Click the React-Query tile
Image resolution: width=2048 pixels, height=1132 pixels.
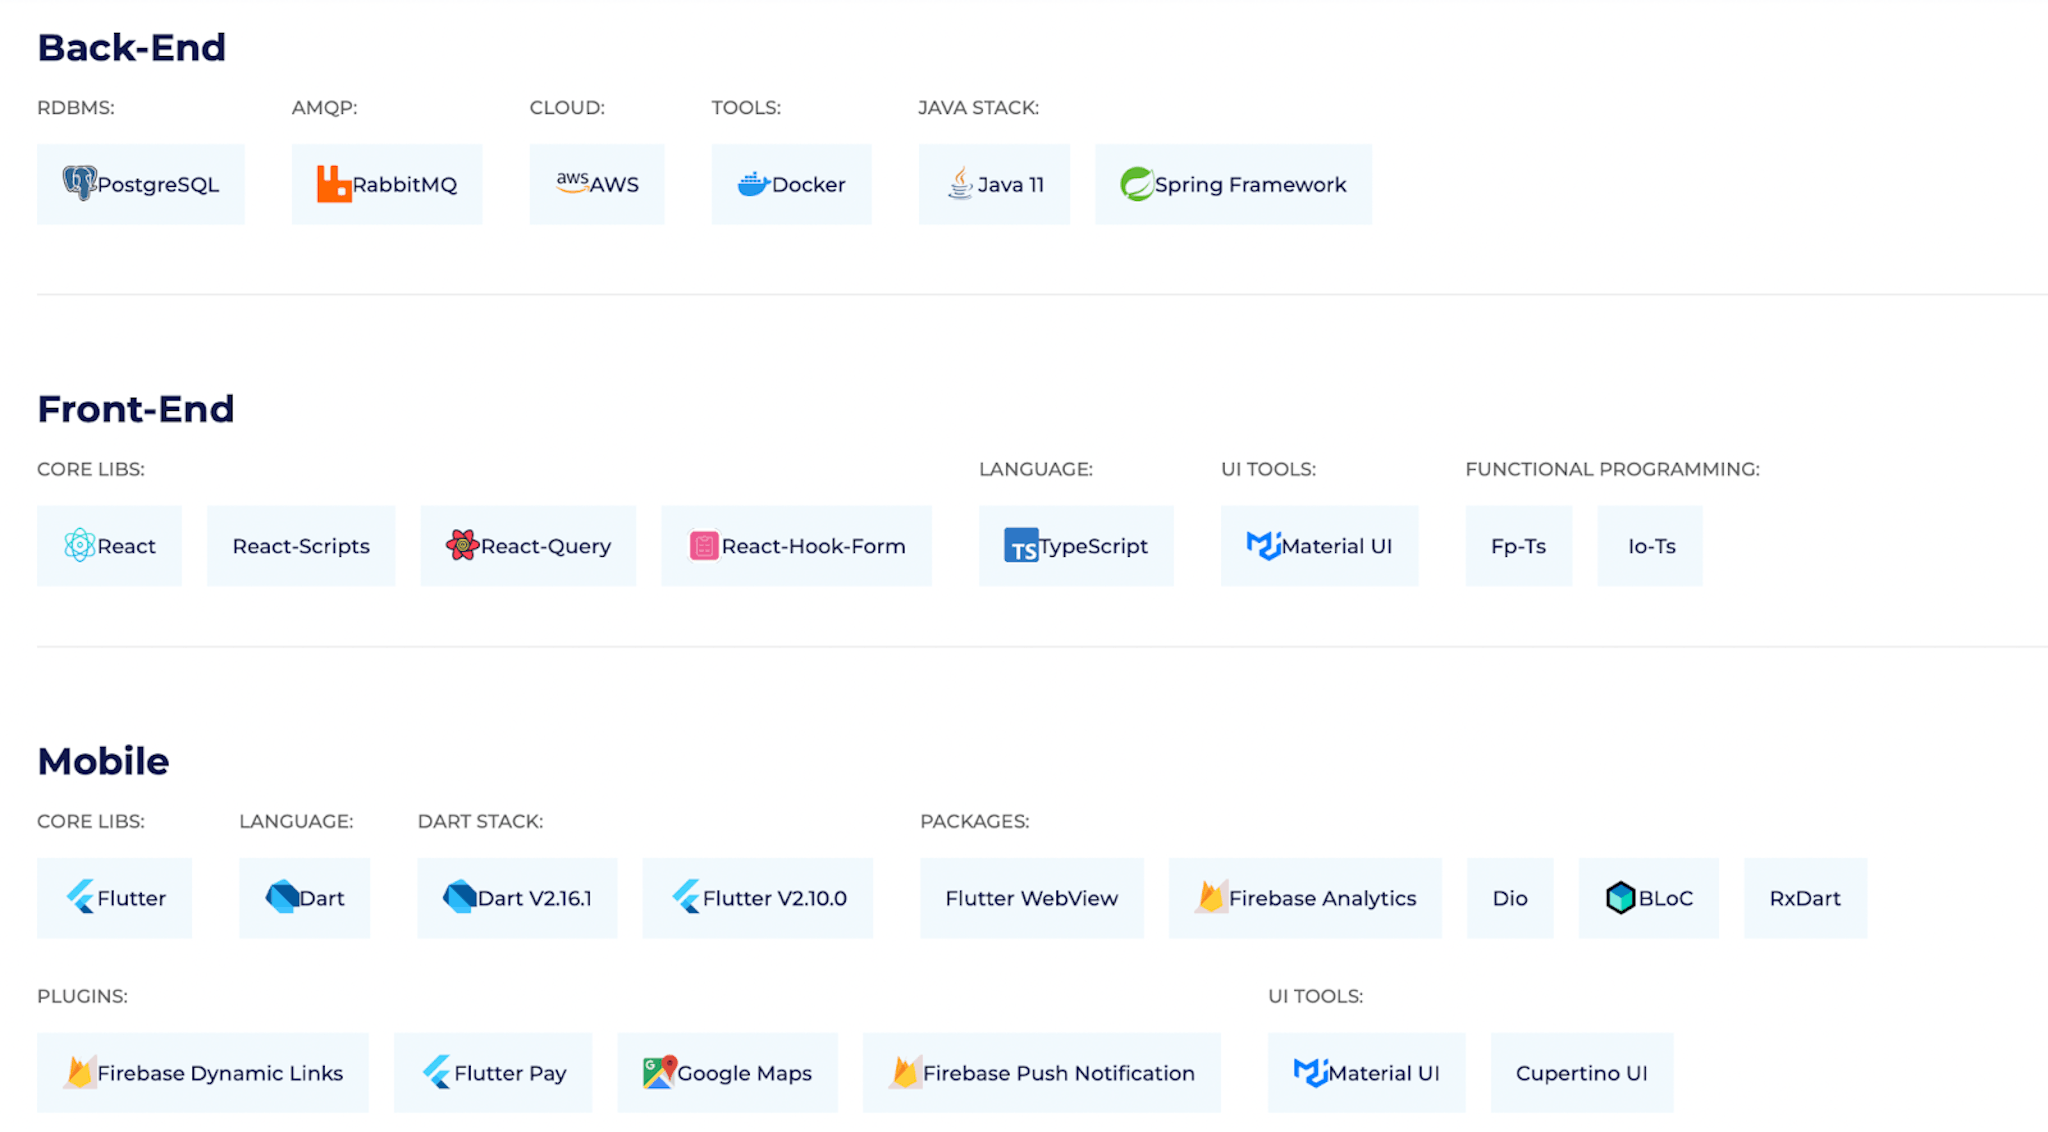coord(528,546)
